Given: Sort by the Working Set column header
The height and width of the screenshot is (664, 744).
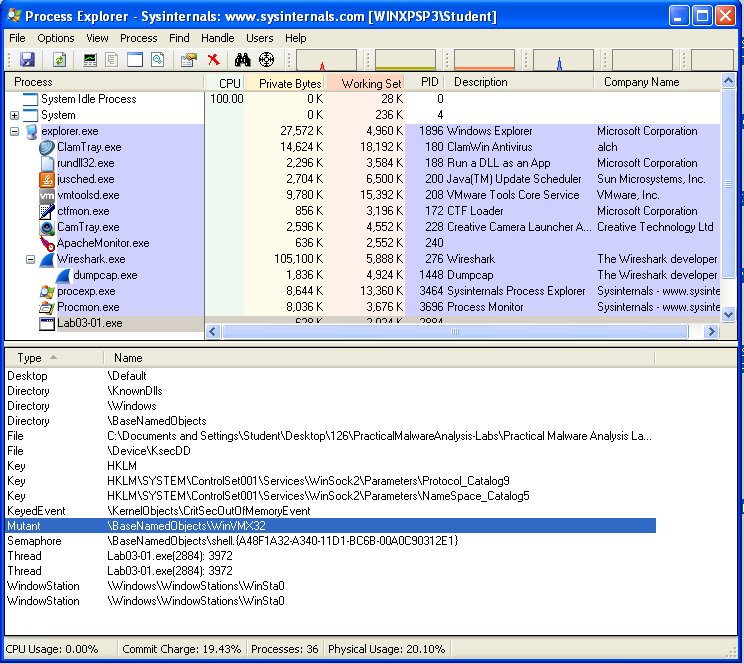Looking at the screenshot, I should click(365, 84).
